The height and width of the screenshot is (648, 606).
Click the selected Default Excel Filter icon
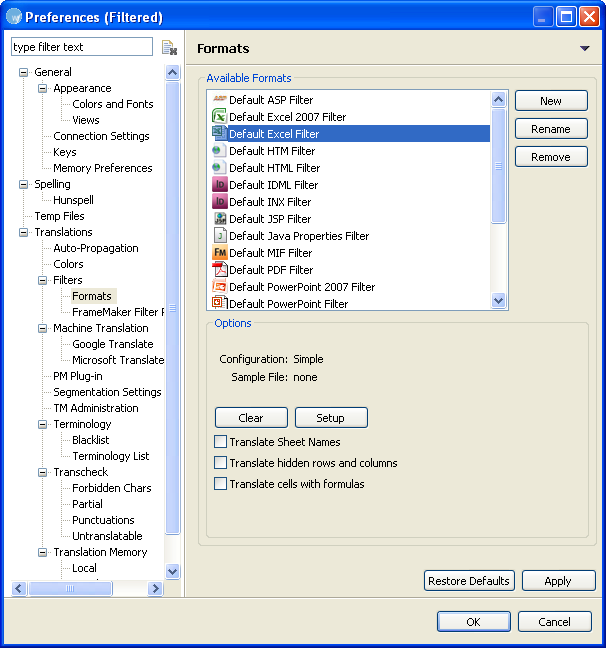click(x=219, y=133)
